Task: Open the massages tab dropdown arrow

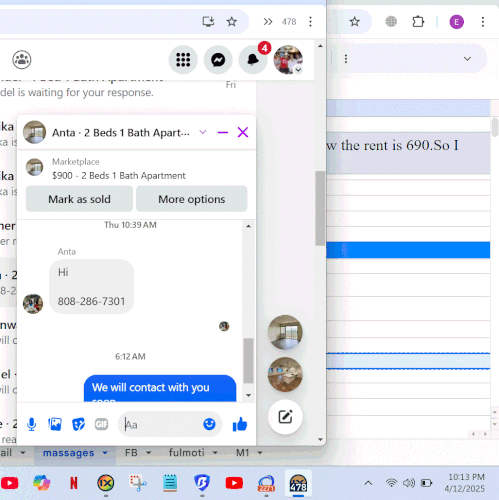Action: coord(105,453)
